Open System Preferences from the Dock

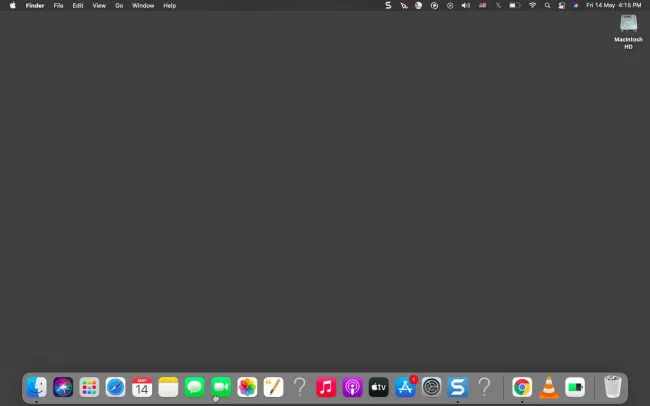[x=431, y=387]
